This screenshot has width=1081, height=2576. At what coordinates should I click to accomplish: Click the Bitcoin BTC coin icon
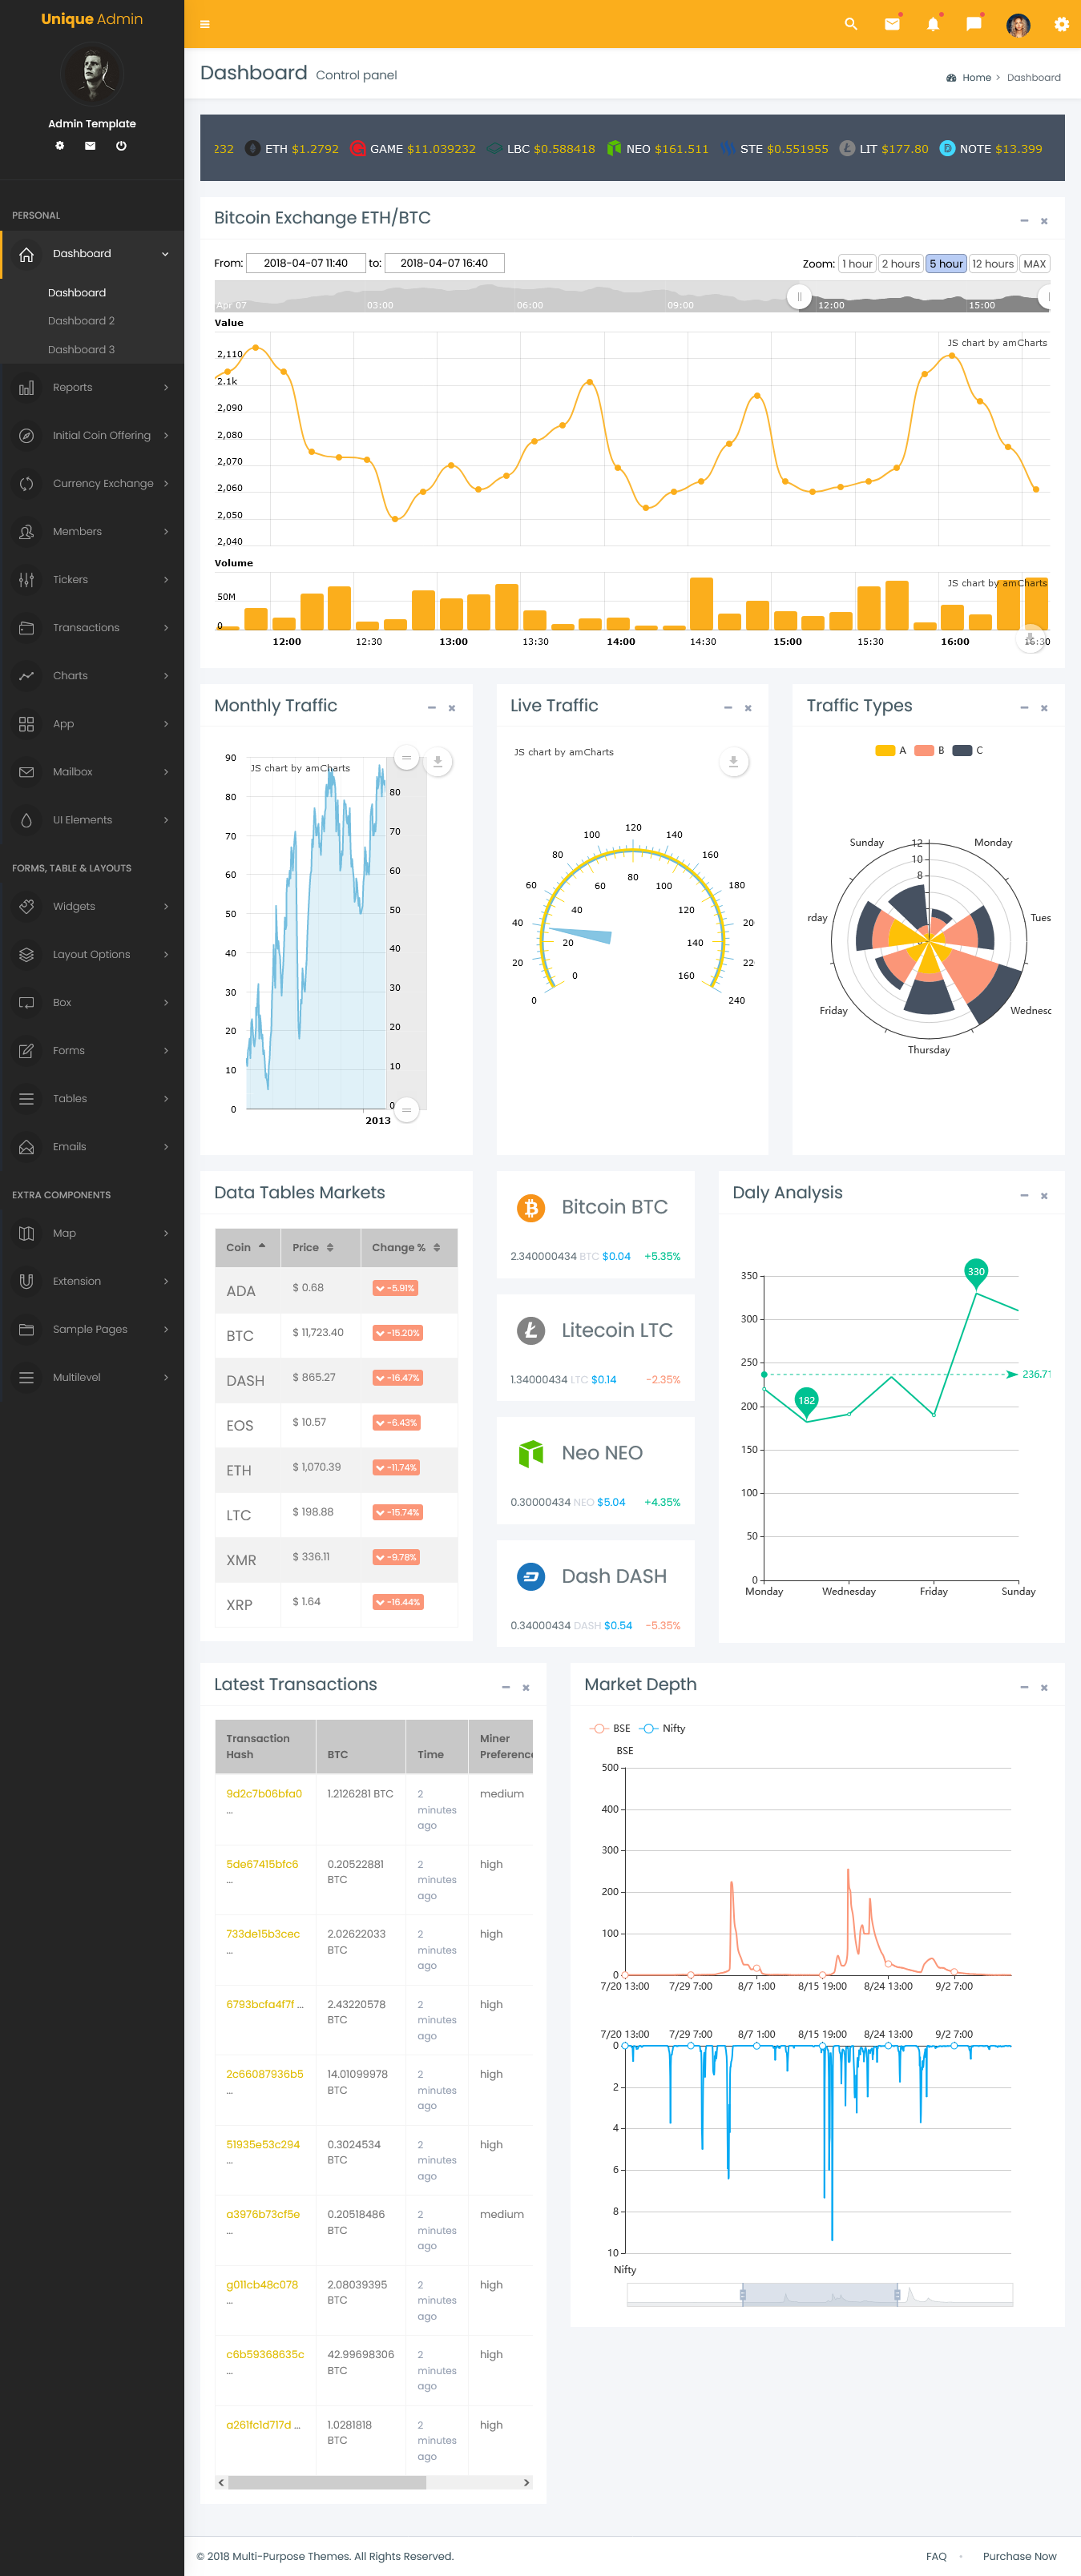click(531, 1208)
